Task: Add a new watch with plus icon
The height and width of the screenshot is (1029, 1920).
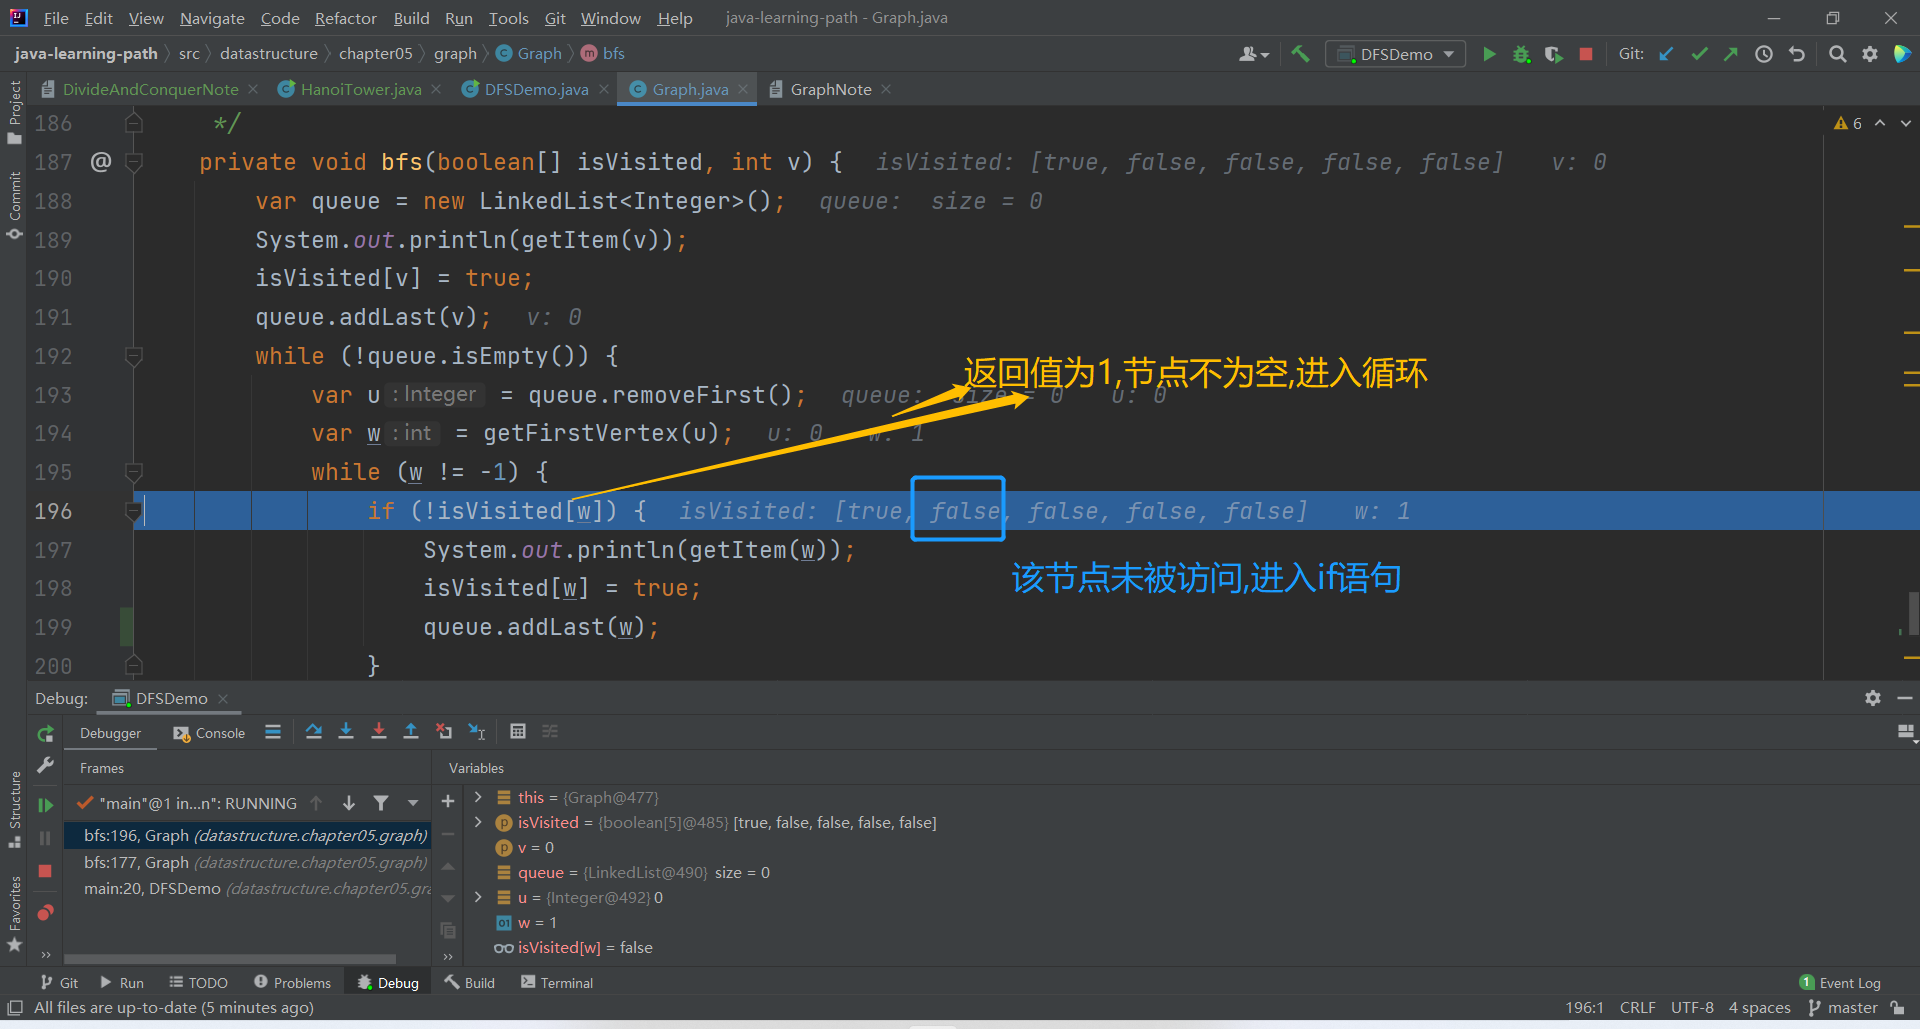Action: 448,801
